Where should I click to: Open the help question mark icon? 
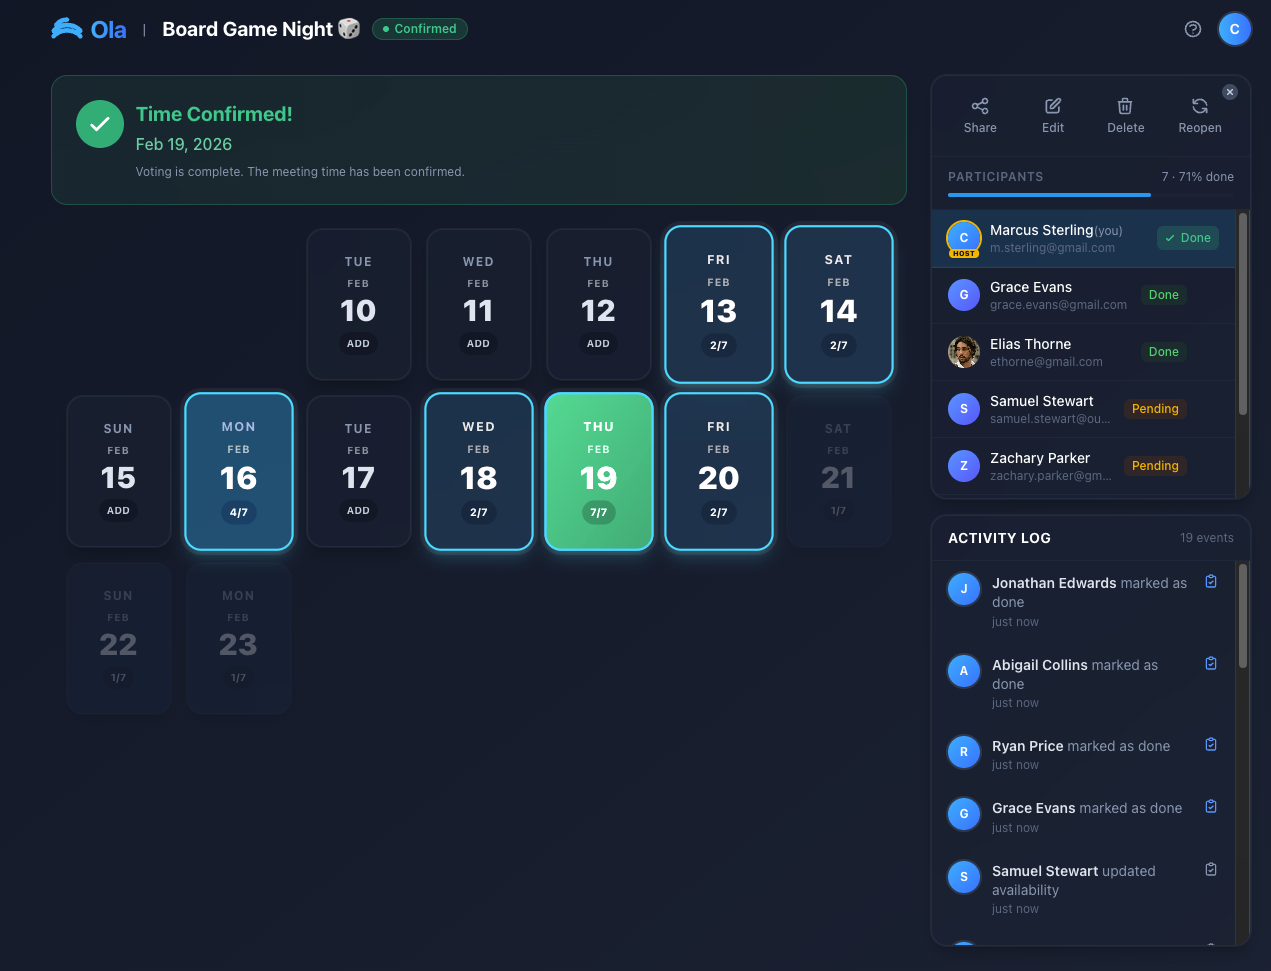tap(1193, 29)
